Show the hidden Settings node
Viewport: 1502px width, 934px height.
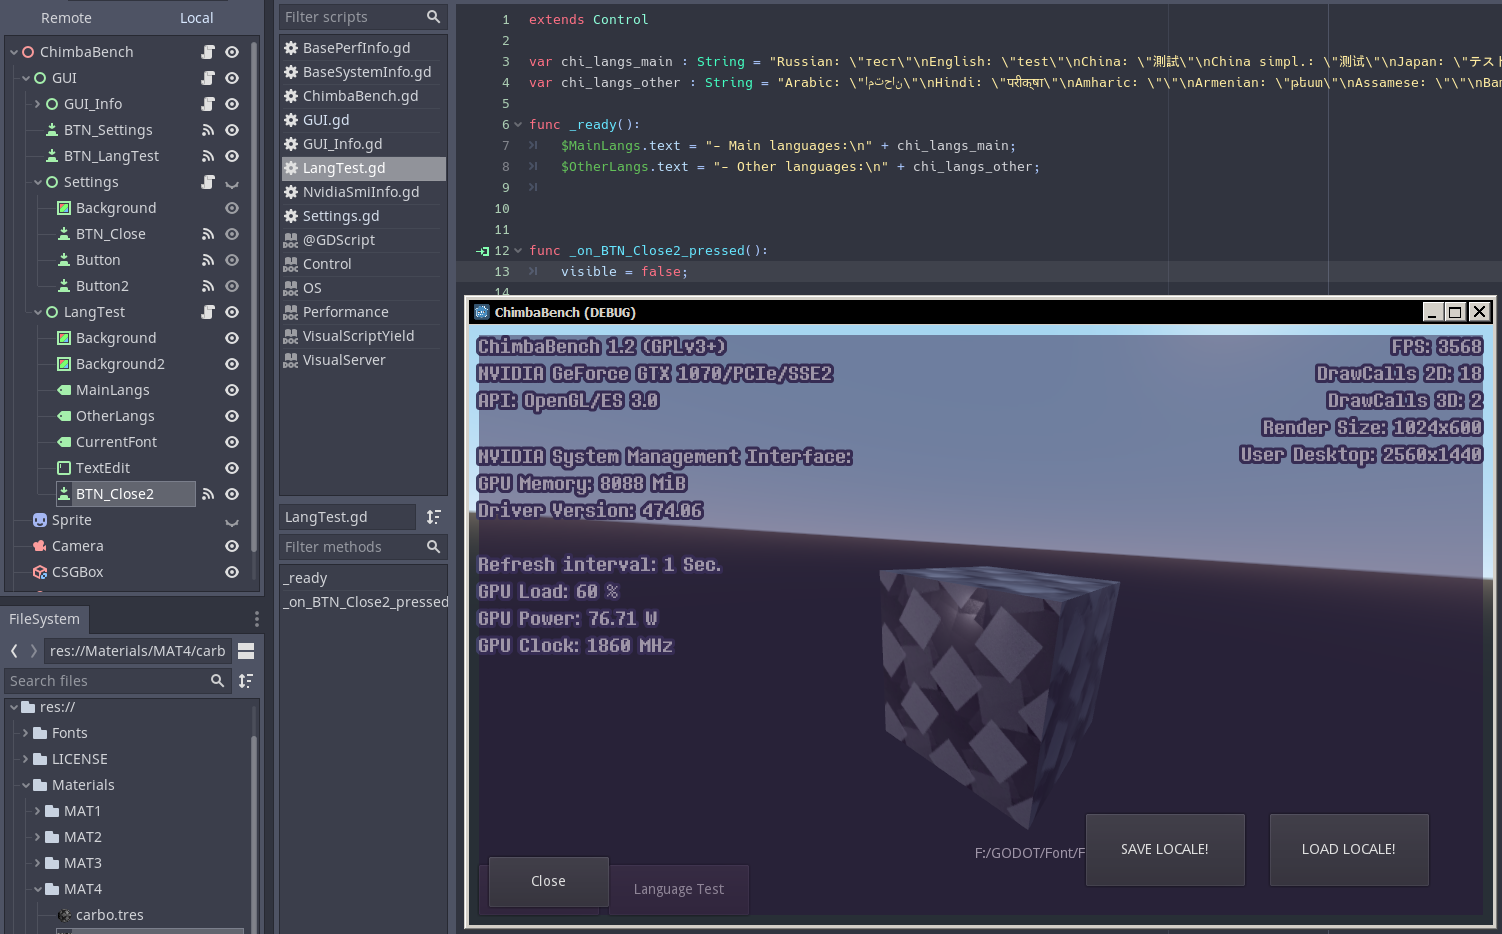pos(232,182)
